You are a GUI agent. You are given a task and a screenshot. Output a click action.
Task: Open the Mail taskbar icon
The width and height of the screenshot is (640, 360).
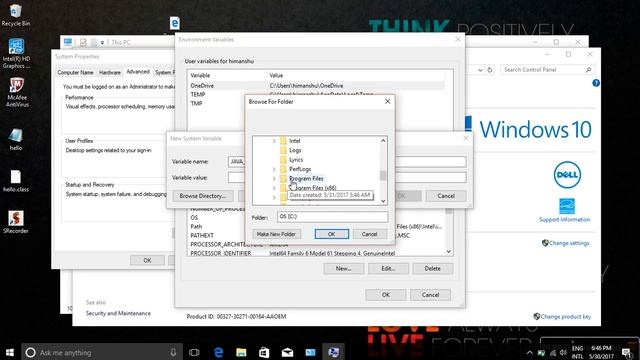pyautogui.click(x=287, y=352)
